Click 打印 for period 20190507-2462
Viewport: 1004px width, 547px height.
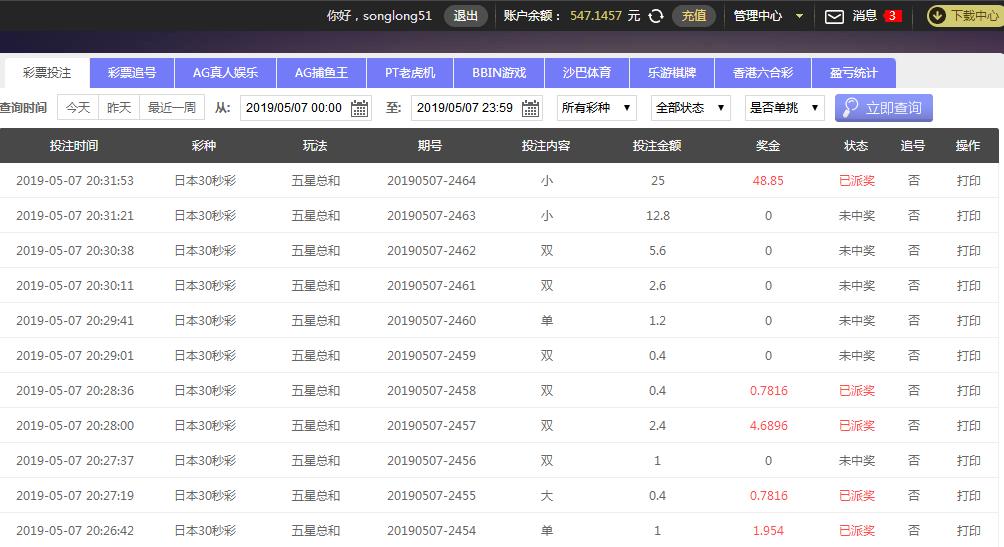pyautogui.click(x=968, y=250)
